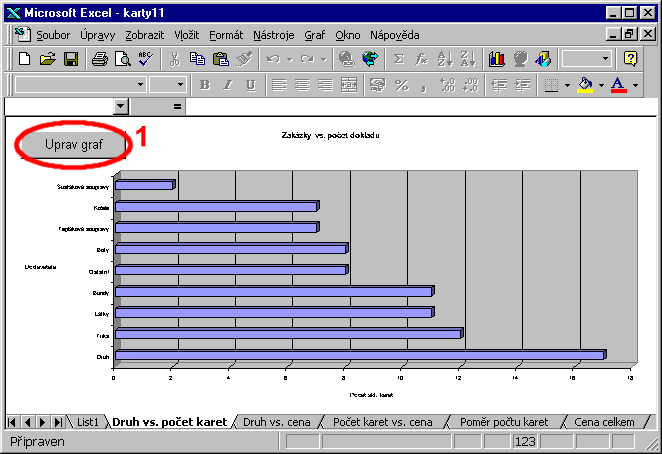Save the workbook with the floppy disk icon
The image size is (662, 454).
[70, 59]
